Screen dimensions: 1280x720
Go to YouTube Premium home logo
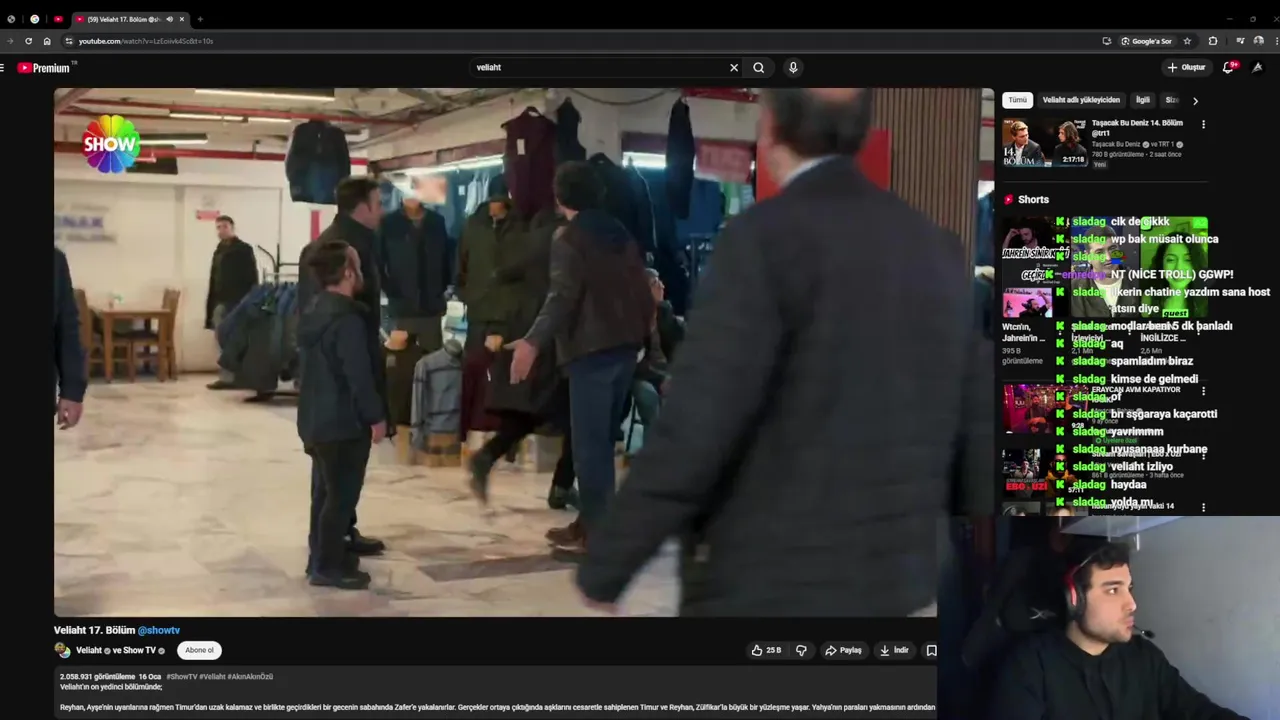point(44,68)
